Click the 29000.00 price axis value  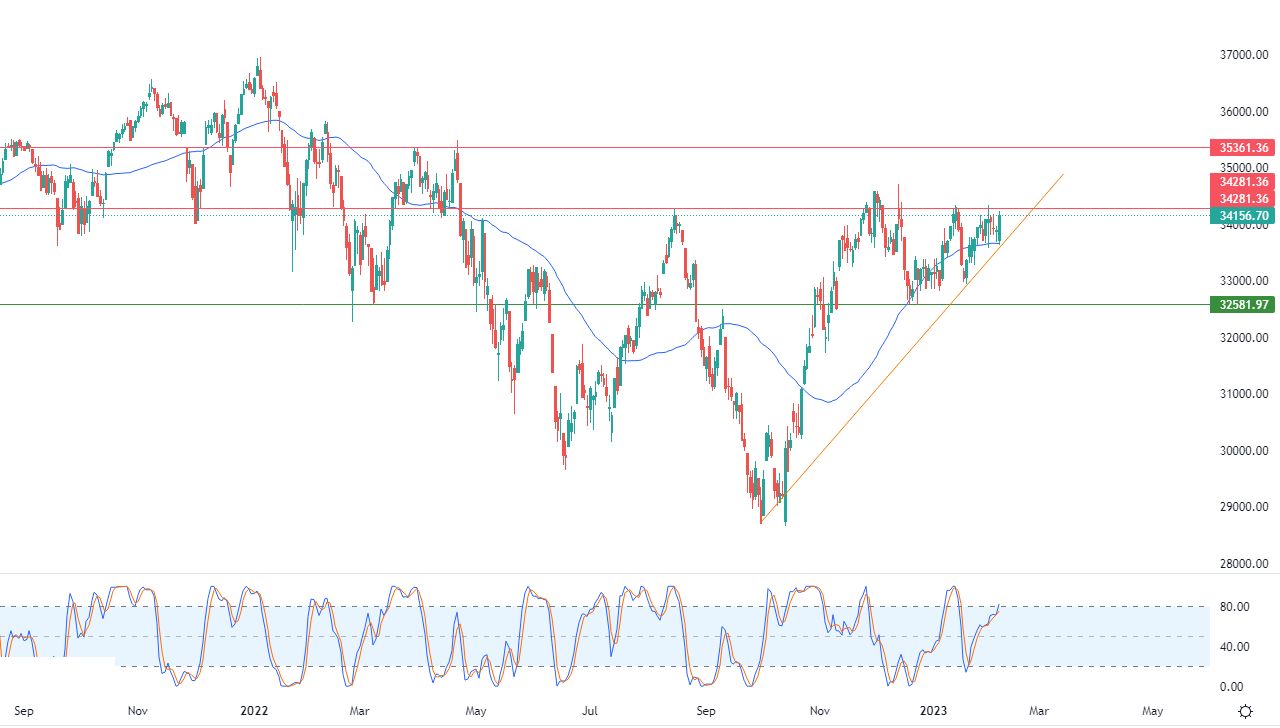1244,507
